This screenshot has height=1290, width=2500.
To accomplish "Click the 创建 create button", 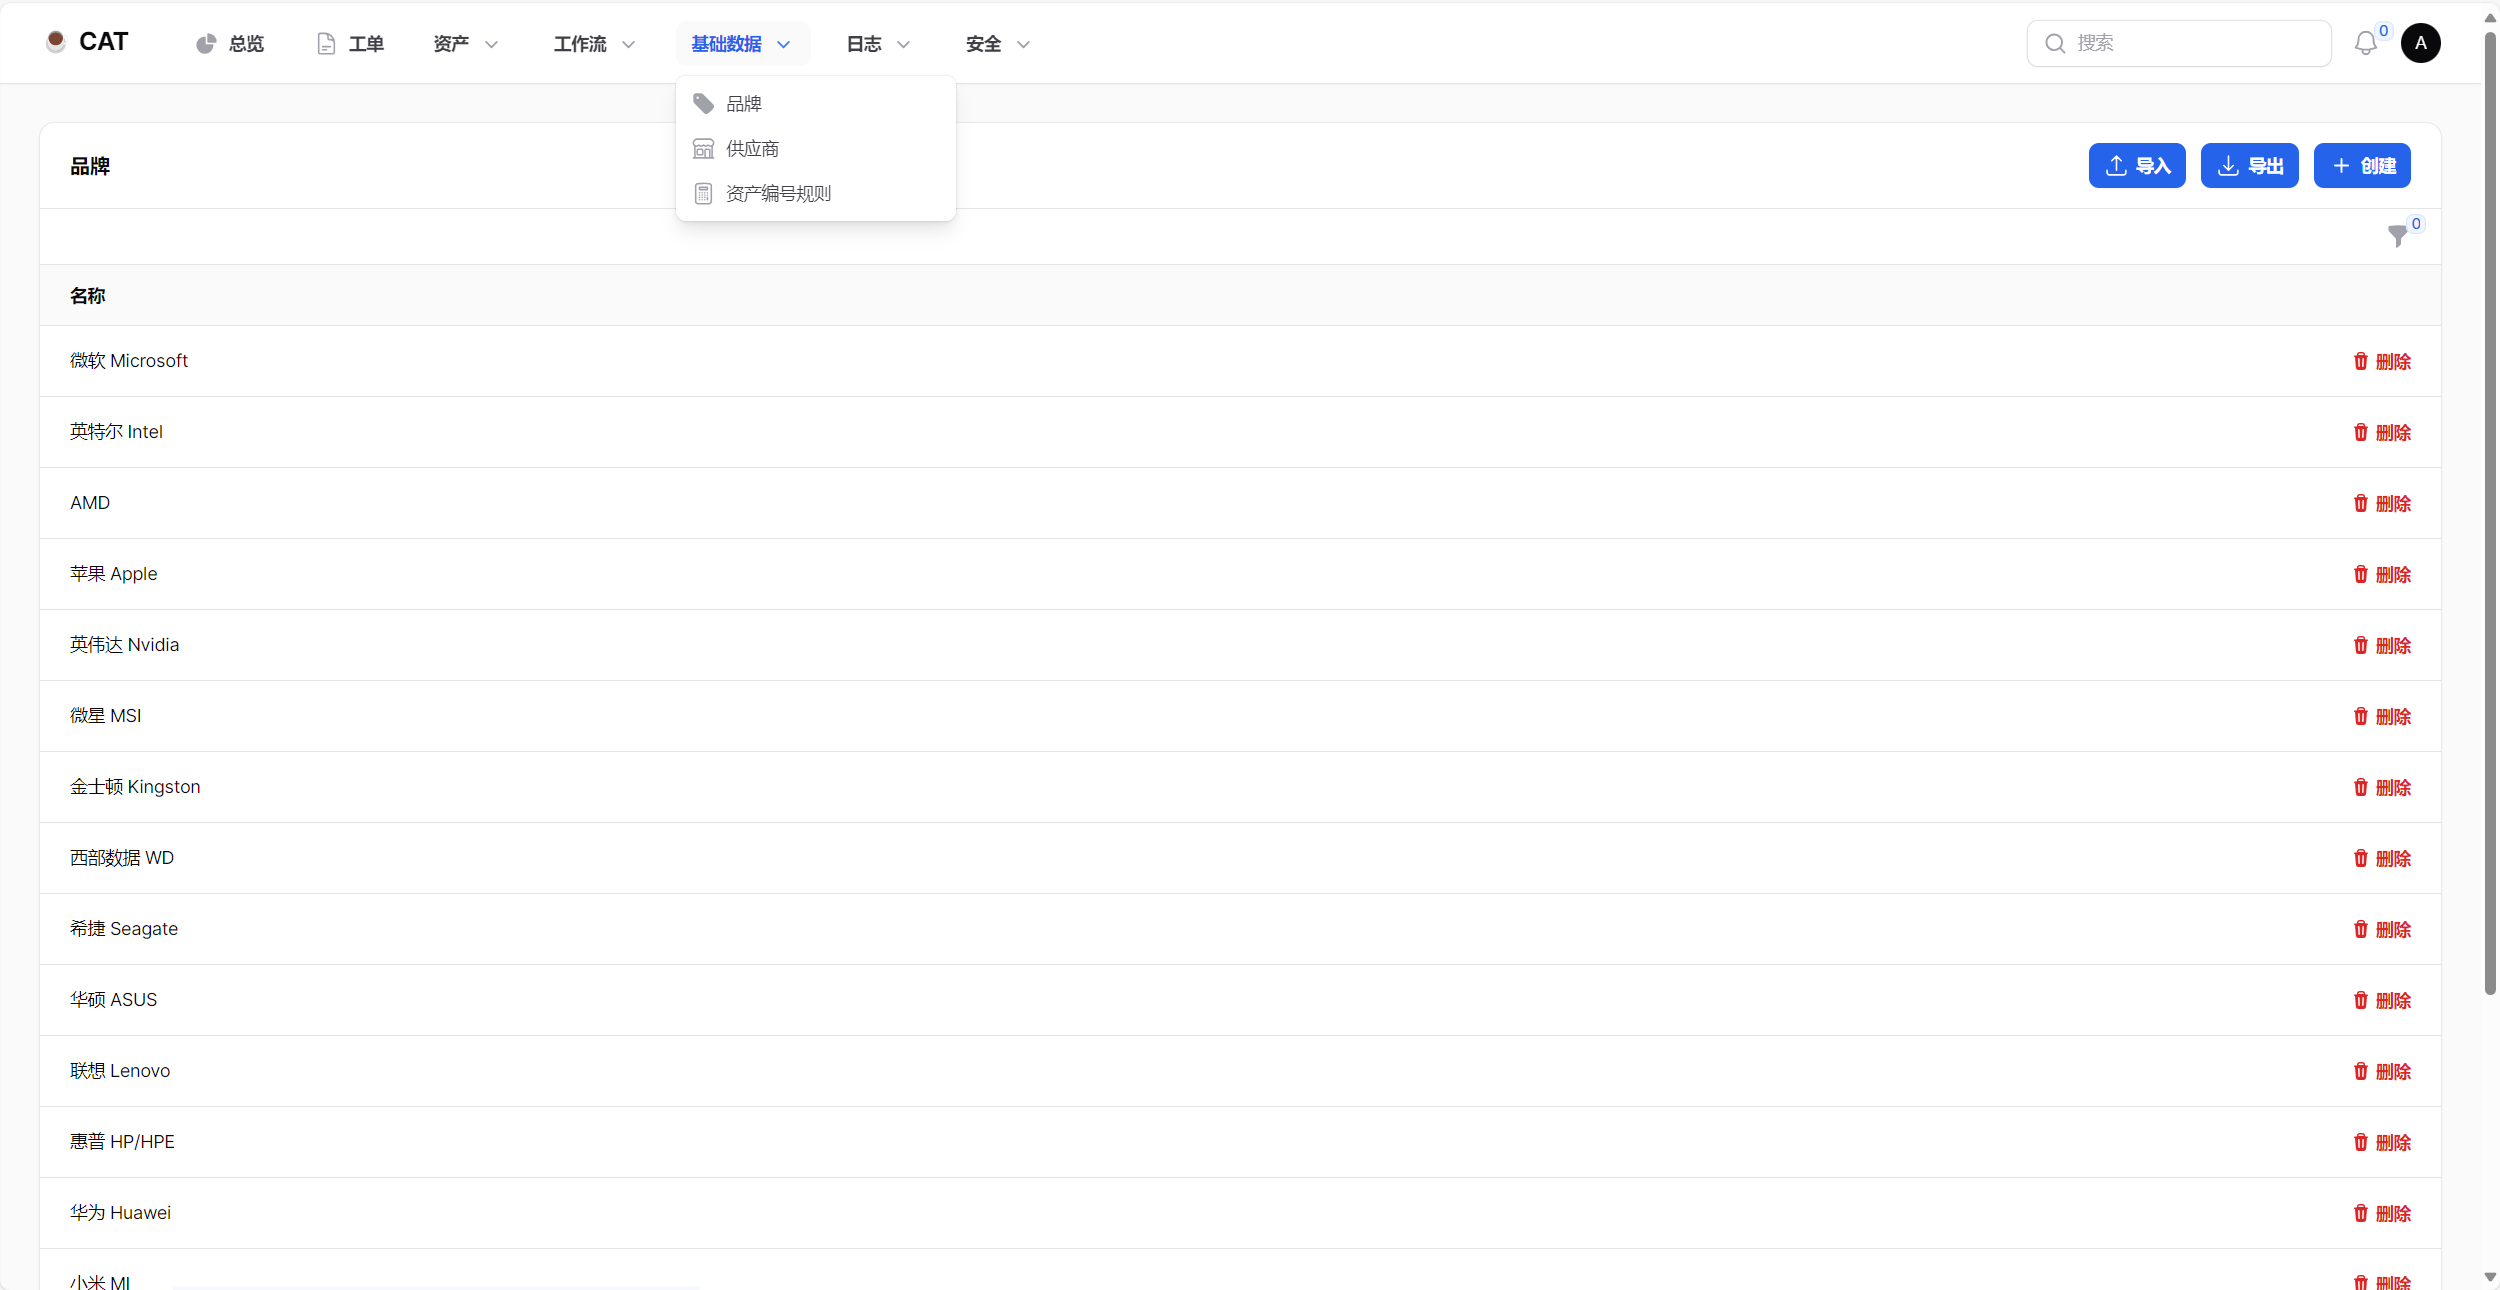I will (x=2362, y=166).
